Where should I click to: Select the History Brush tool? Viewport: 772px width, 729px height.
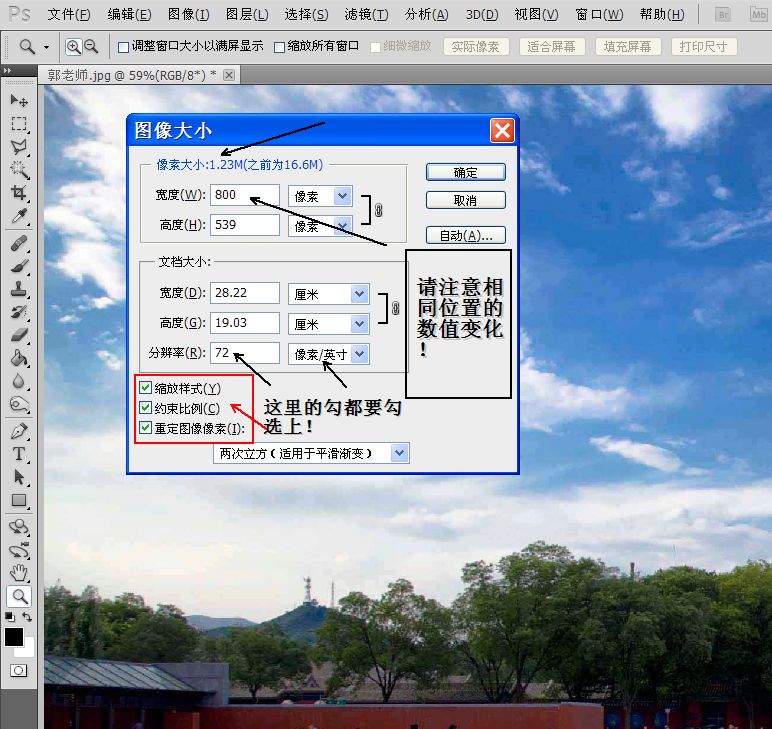click(19, 312)
